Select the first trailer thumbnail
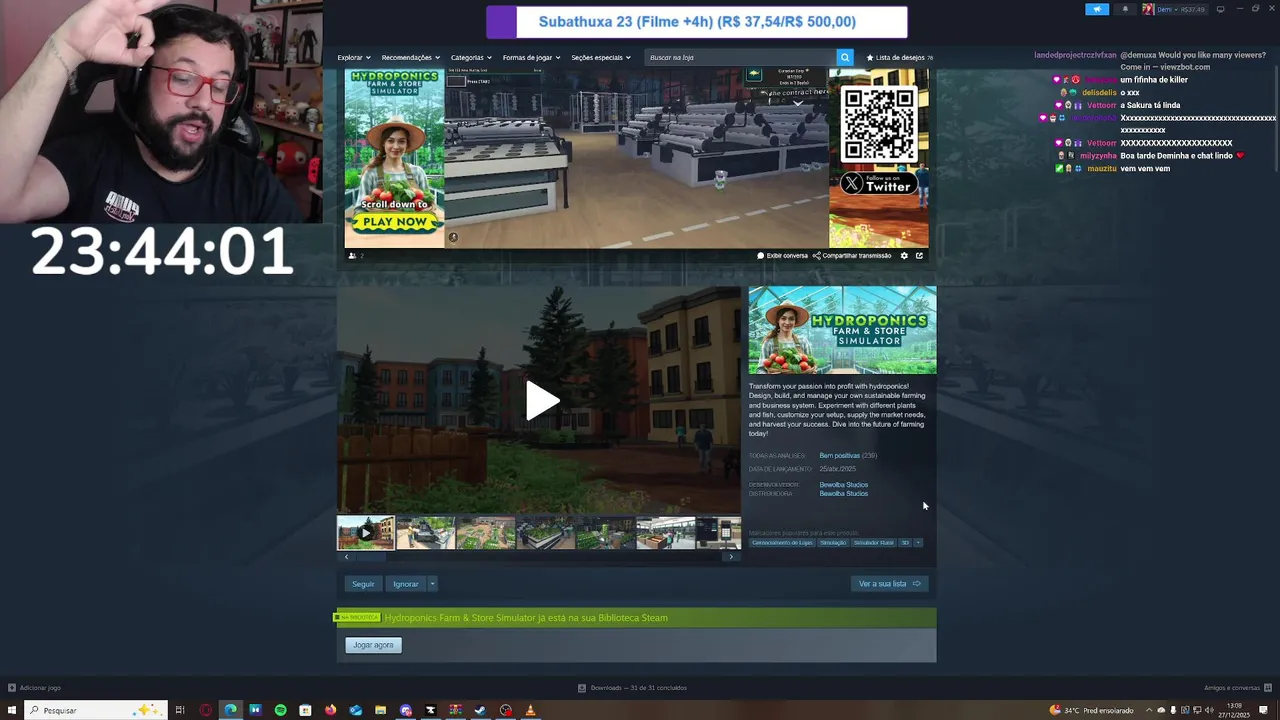 click(x=366, y=533)
